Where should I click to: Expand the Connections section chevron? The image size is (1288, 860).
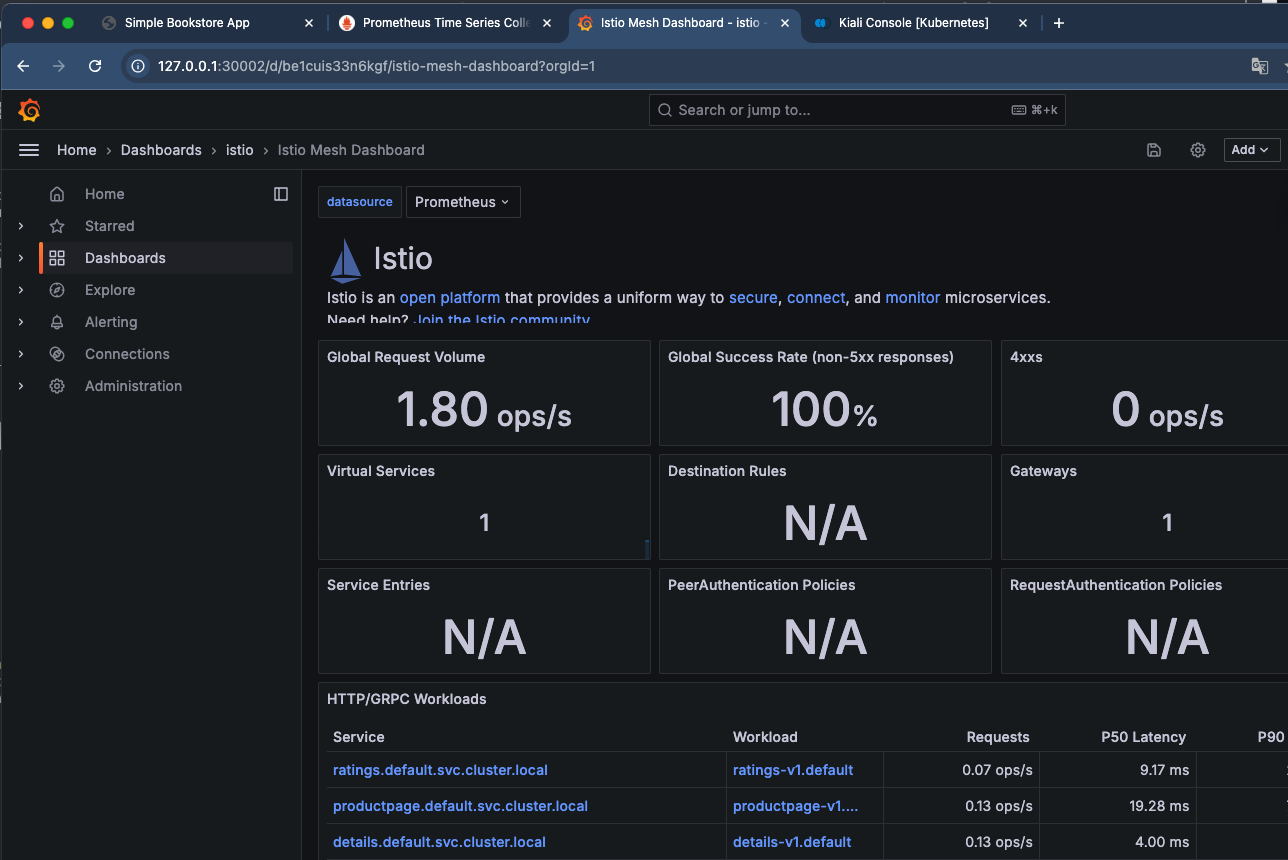21,354
